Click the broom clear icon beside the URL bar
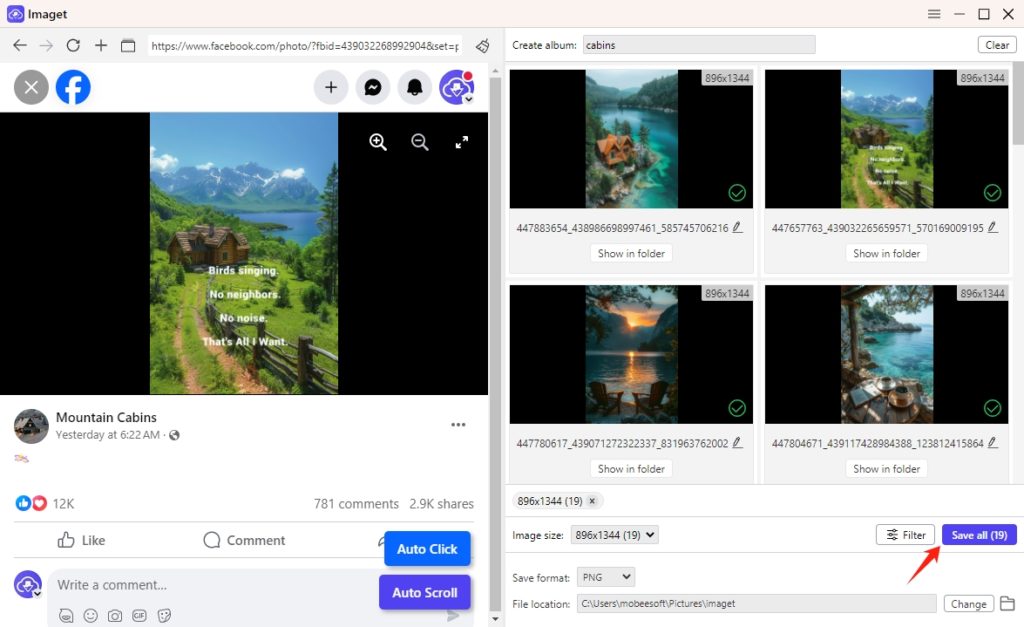This screenshot has width=1024, height=627. pyautogui.click(x=482, y=45)
